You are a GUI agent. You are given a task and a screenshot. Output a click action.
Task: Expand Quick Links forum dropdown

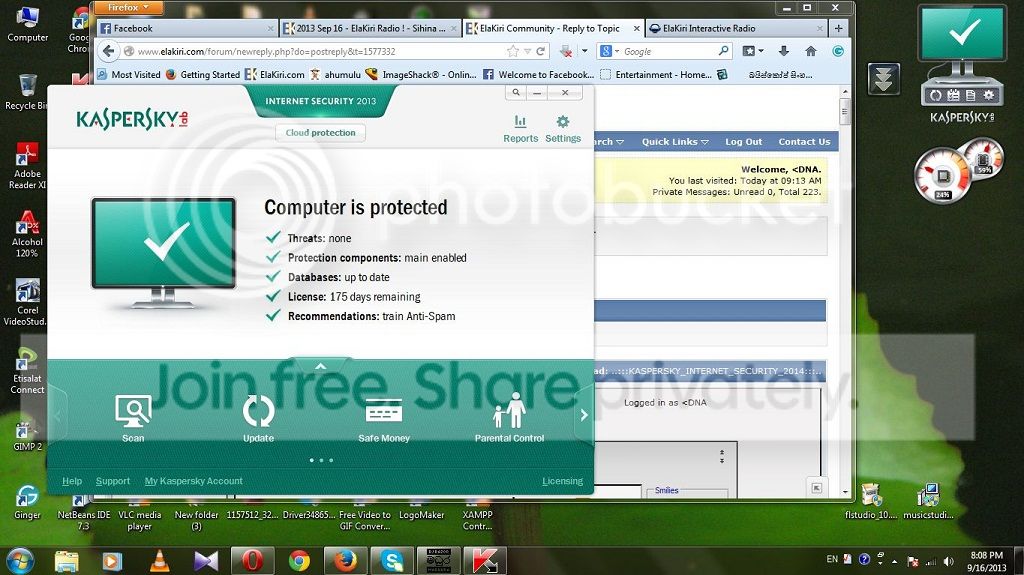click(x=675, y=142)
